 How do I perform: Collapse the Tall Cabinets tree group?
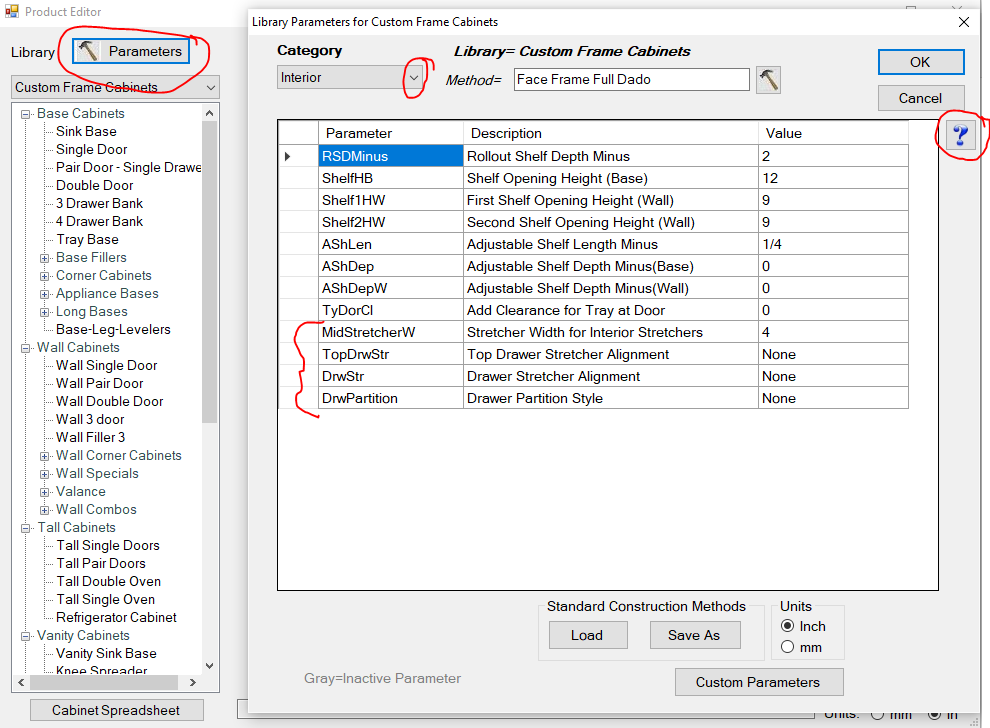[27, 528]
